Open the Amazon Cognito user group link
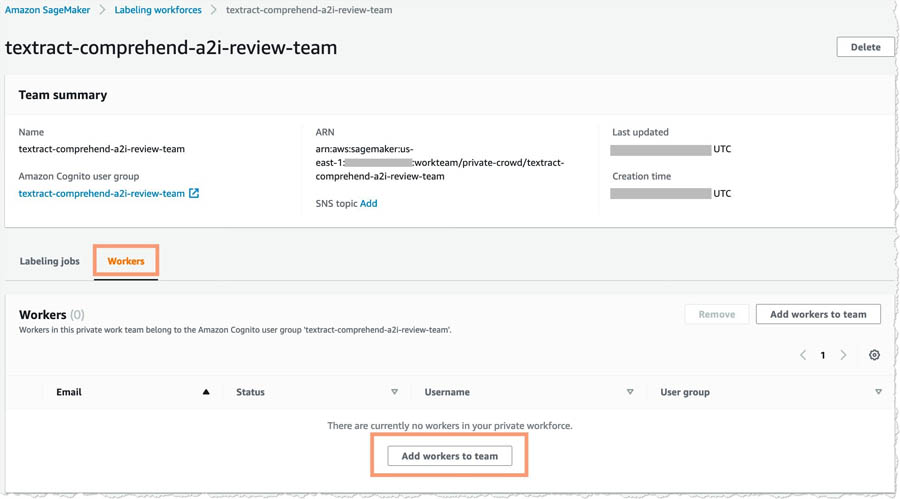 [x=102, y=194]
